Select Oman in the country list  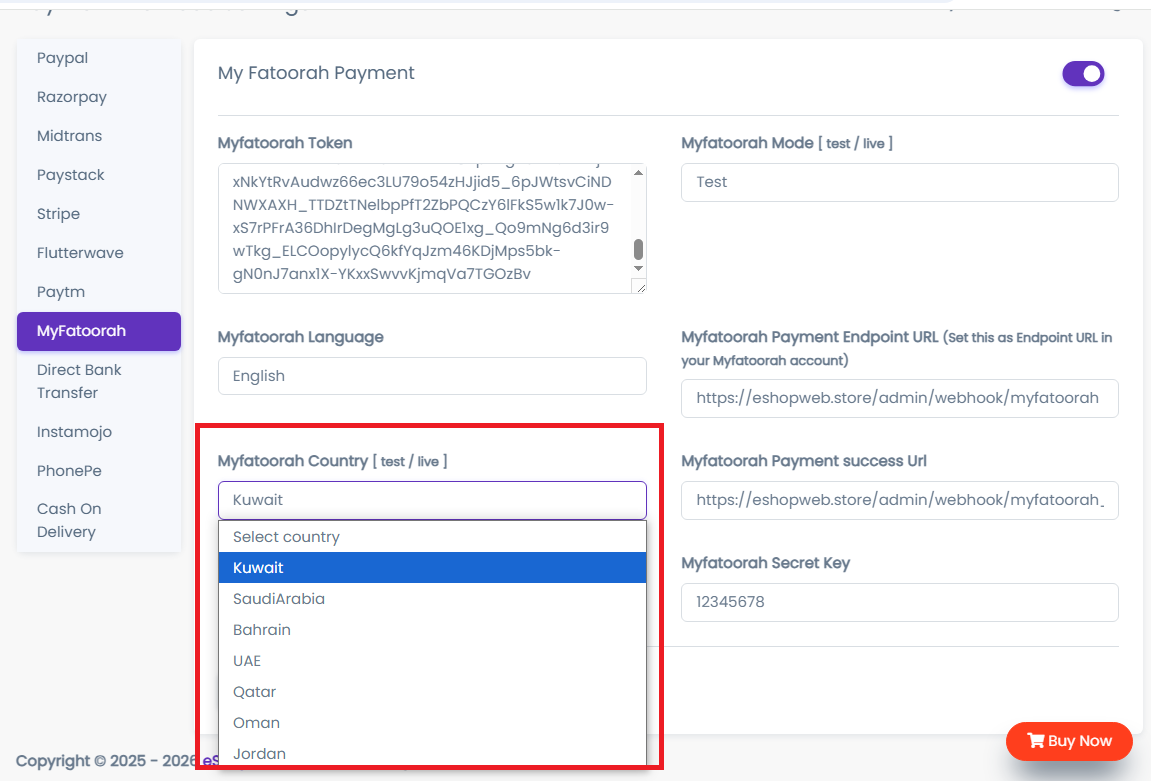point(432,722)
